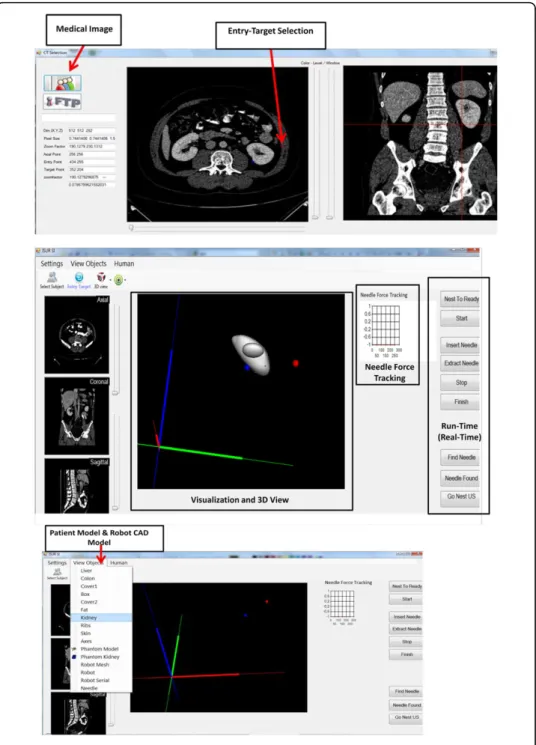Click the Phantom Model icon in menu
536x745 pixels.
[74, 649]
